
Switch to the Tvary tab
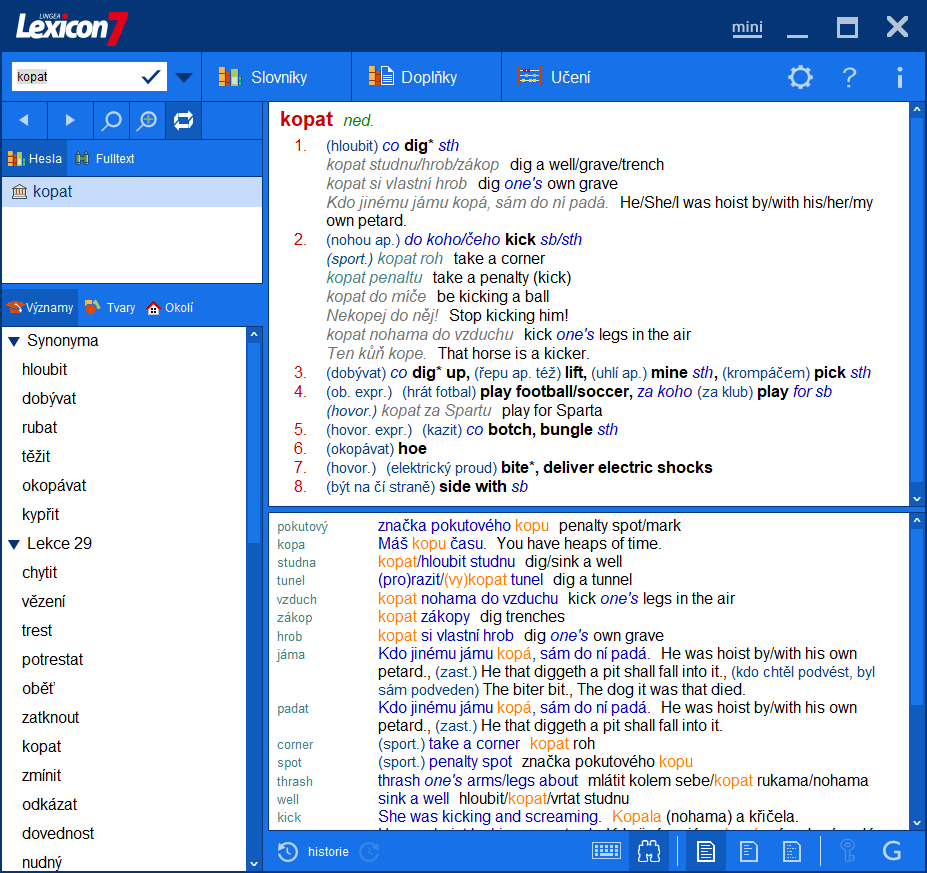point(110,307)
